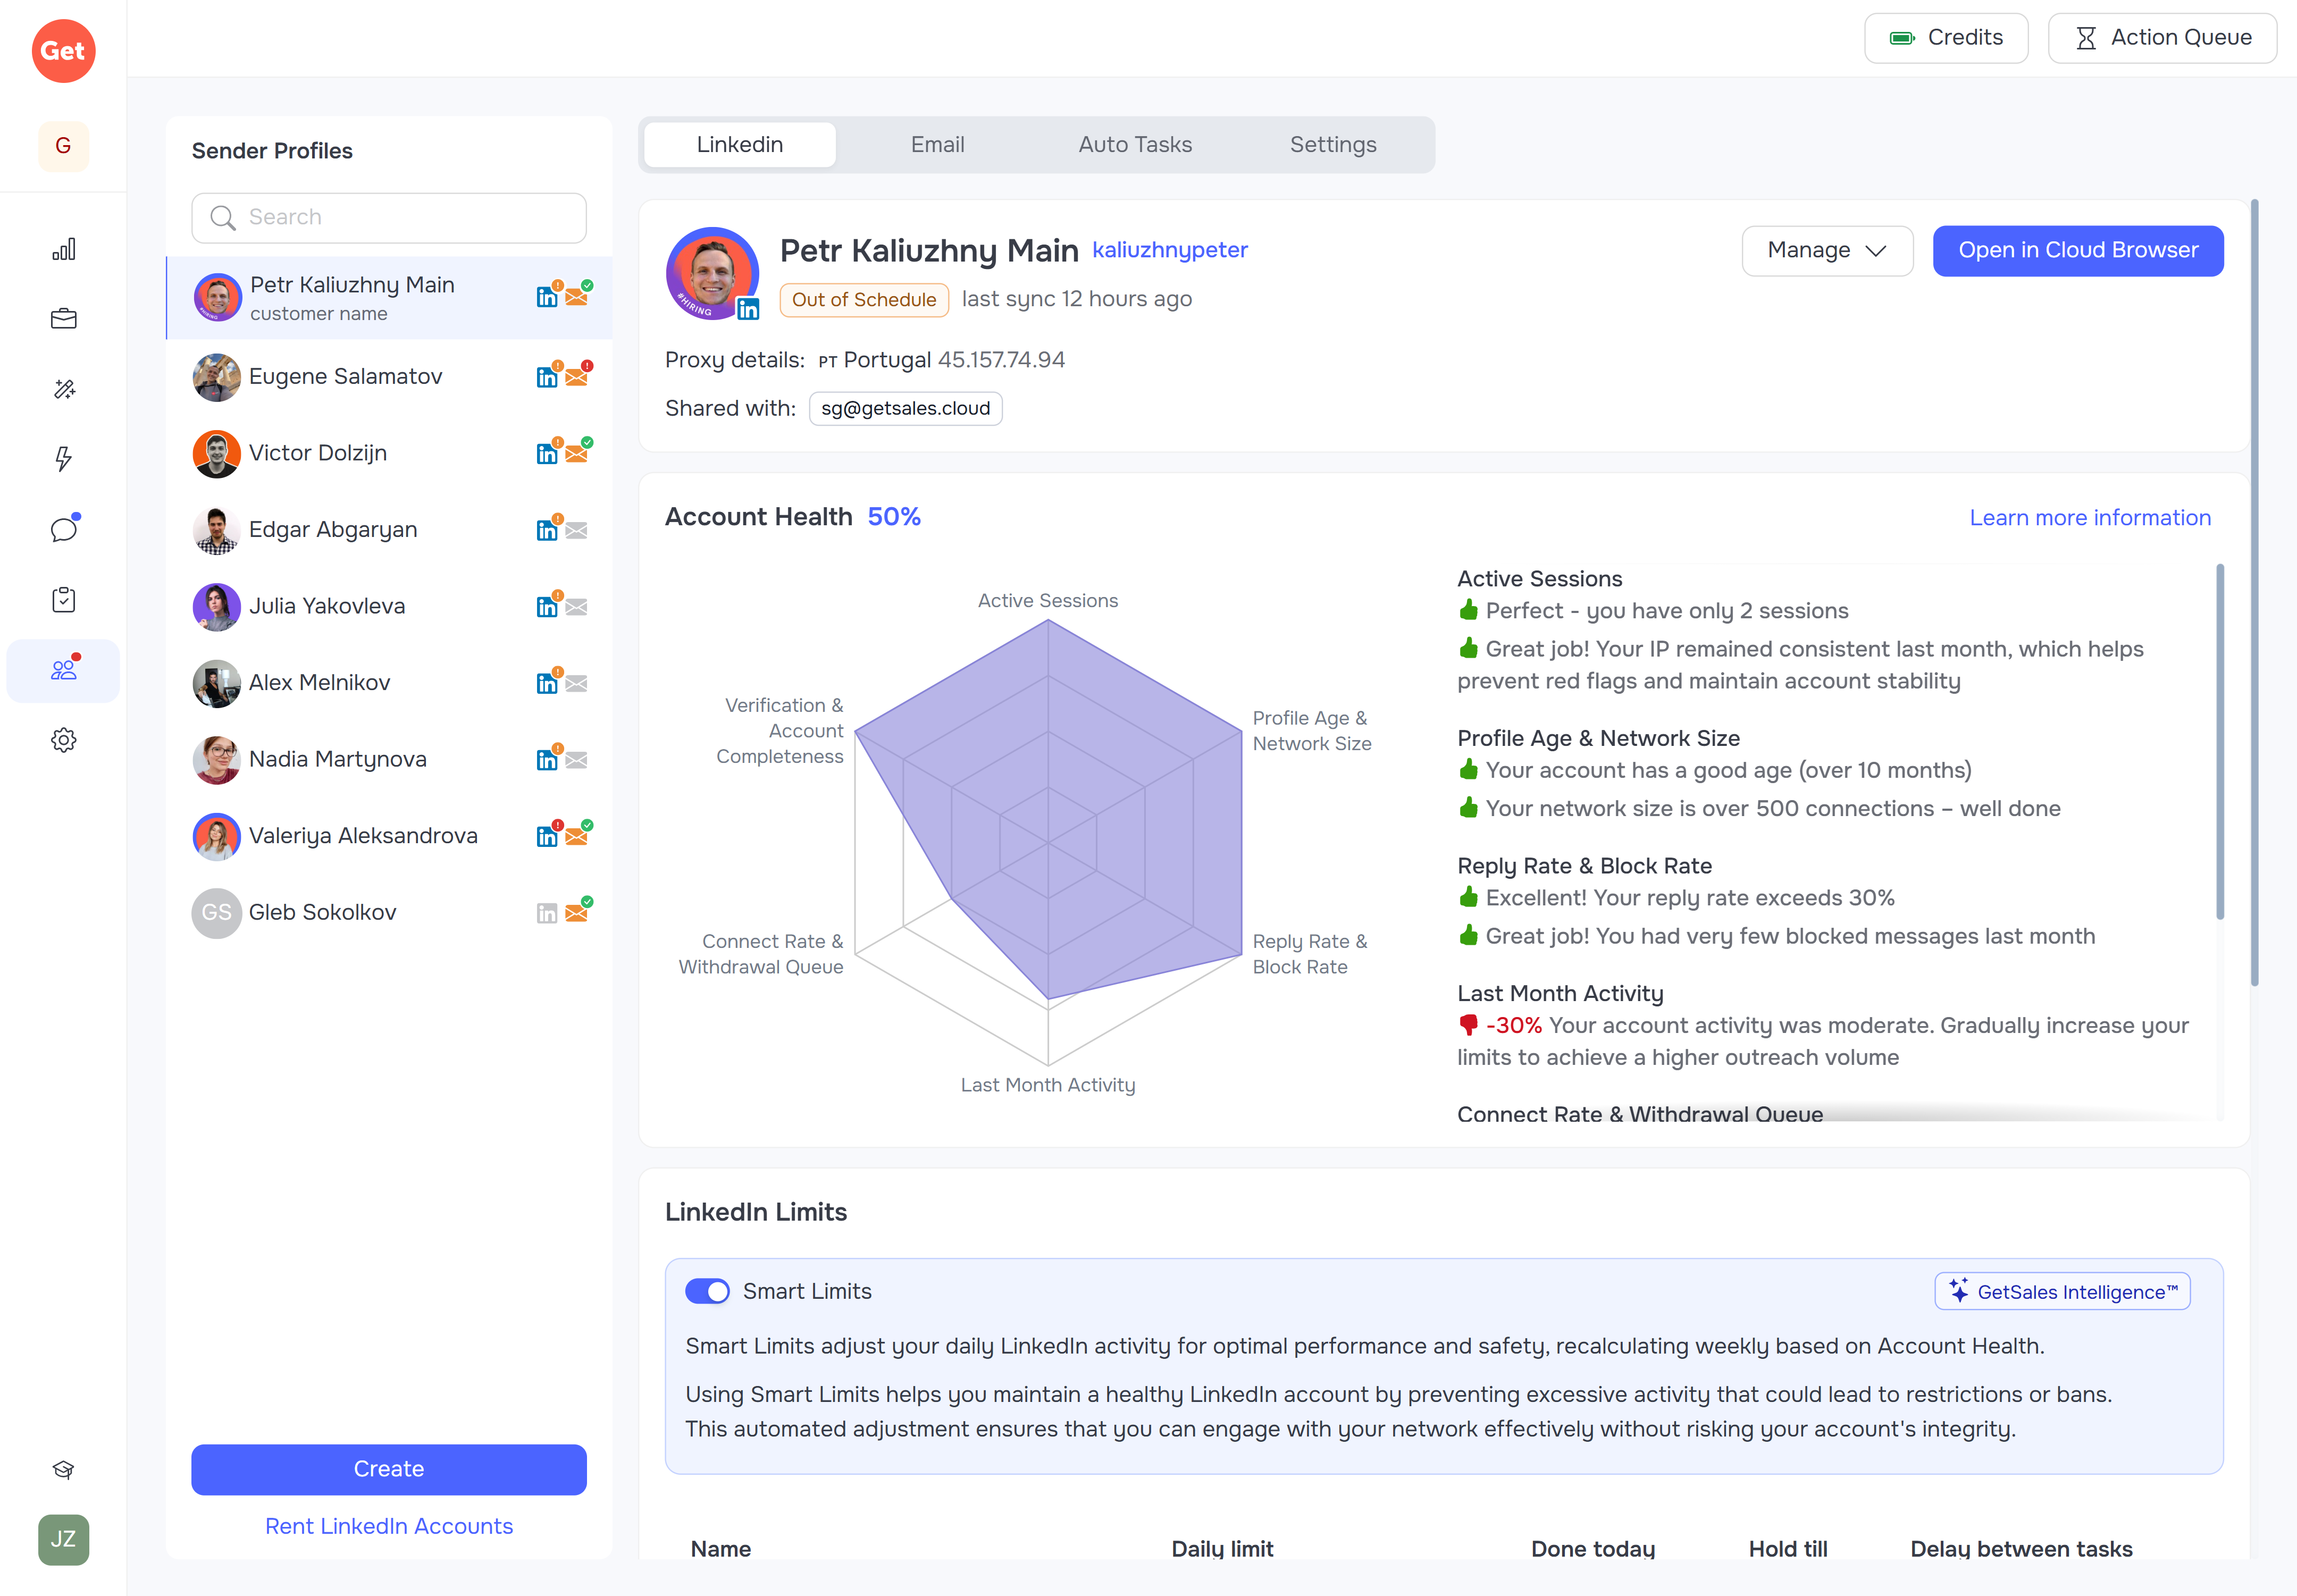Open the Rent LinkedIn Accounts link

point(388,1526)
